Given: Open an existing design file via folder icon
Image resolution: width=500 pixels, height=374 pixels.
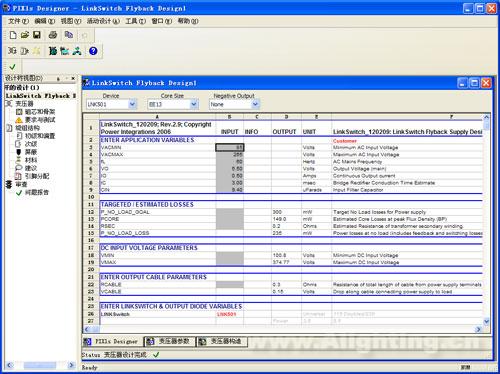Looking at the screenshot, I should tap(25, 35).
